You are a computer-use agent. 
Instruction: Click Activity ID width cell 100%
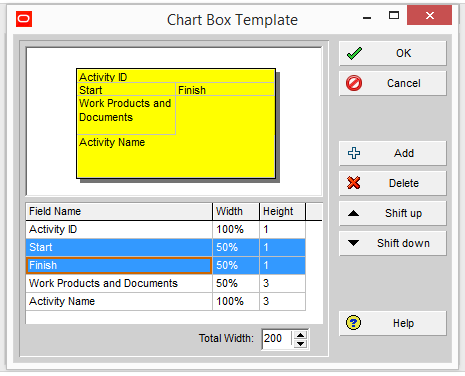coord(236,230)
